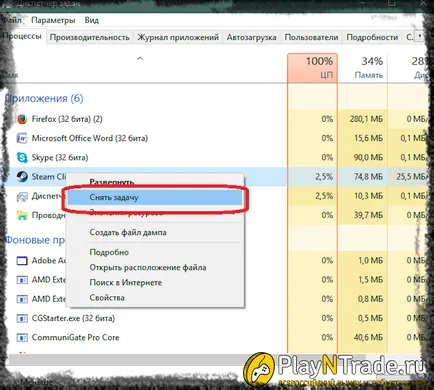Open the Подробности tab

coord(372,37)
